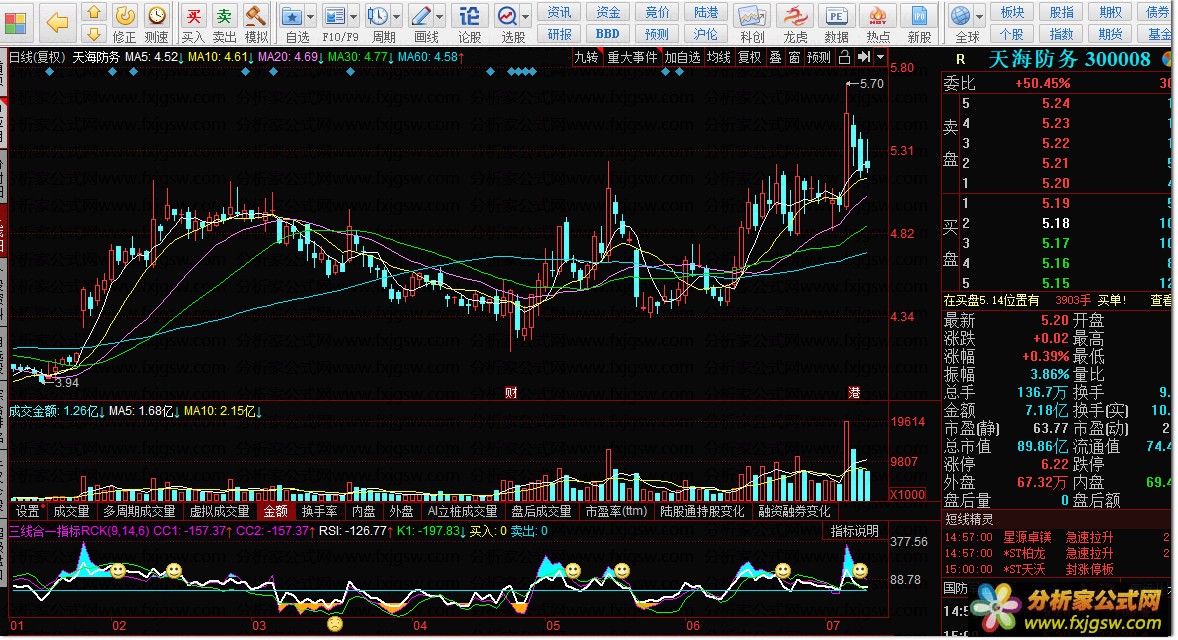Click the 设置 settings button
Viewport: 1178px width, 640px height.
click(x=28, y=512)
